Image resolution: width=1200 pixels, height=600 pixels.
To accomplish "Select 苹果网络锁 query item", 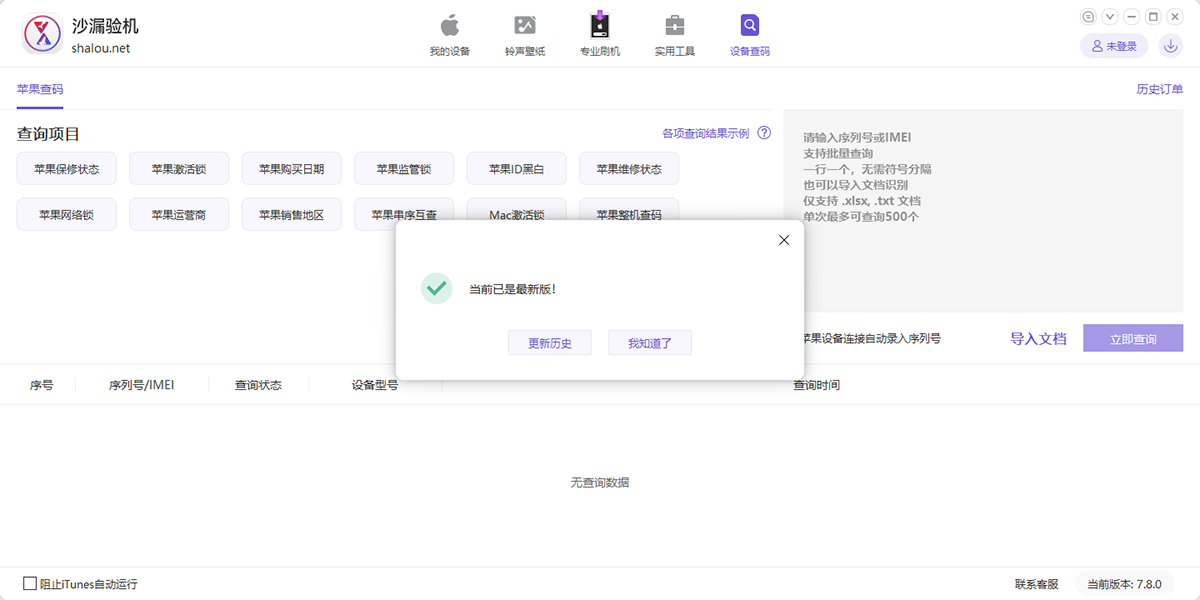I will tap(66, 214).
